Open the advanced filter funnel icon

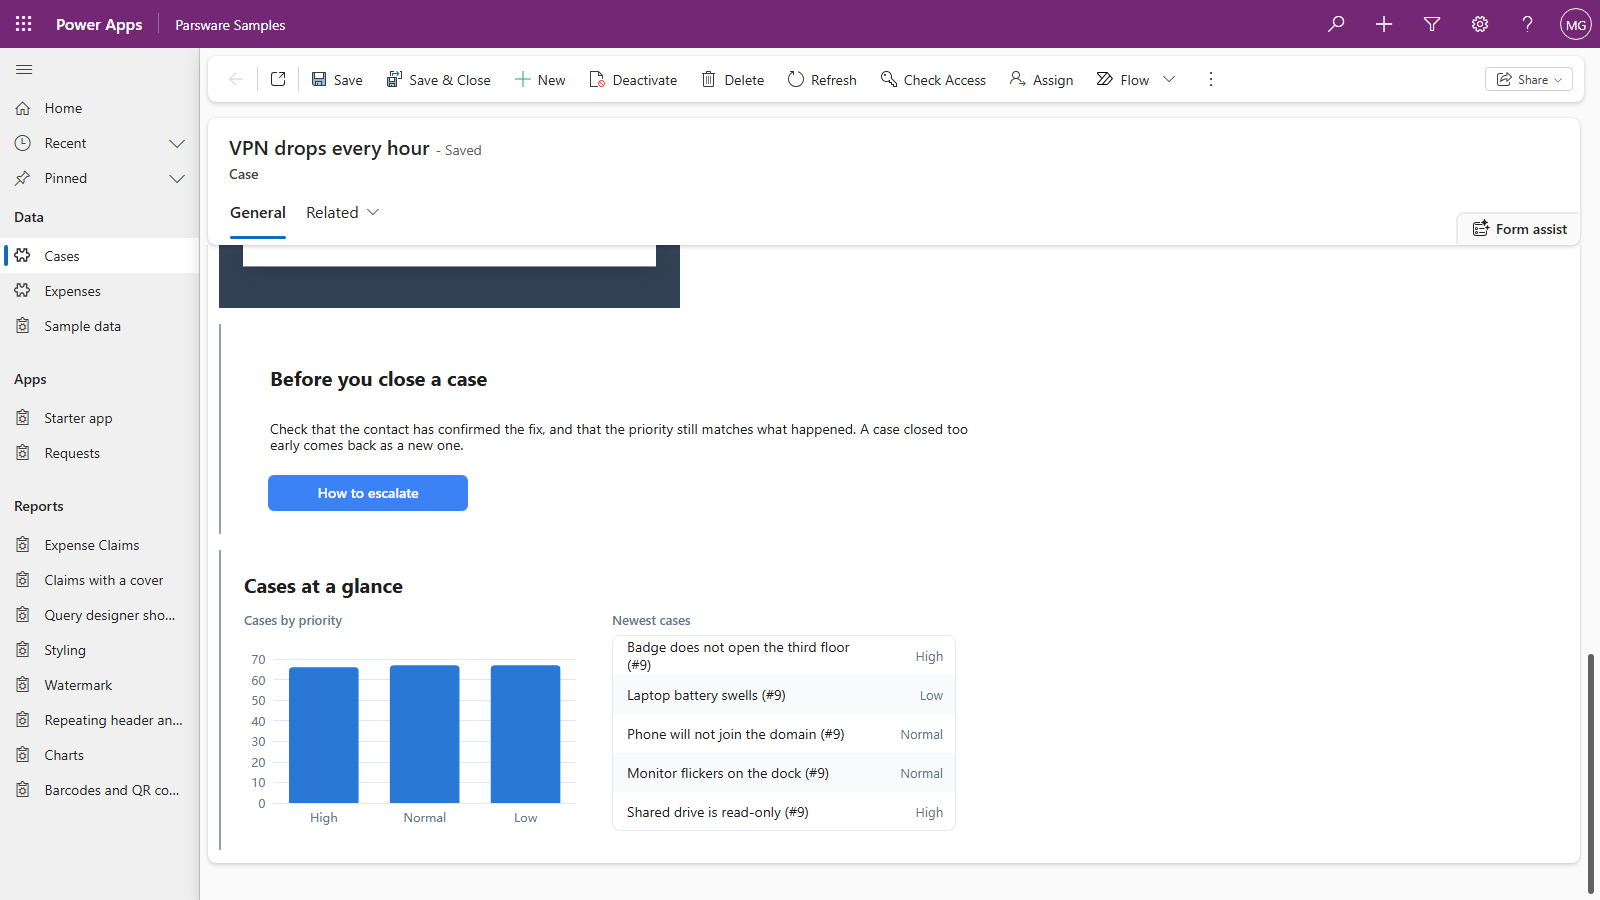tap(1432, 24)
